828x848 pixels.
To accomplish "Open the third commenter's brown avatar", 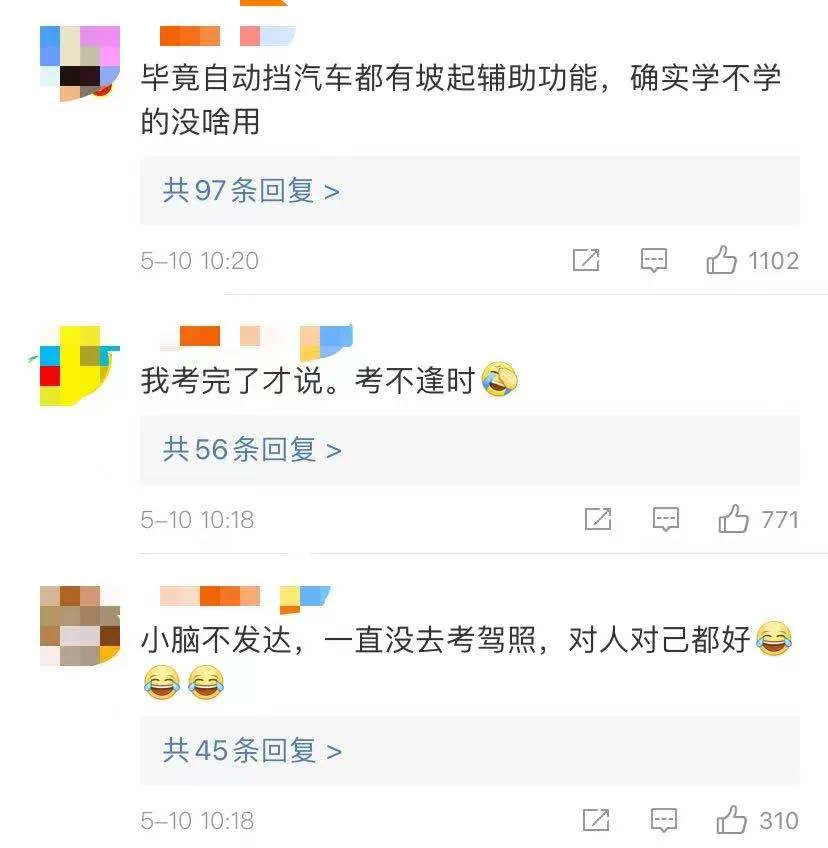I will [80, 626].
